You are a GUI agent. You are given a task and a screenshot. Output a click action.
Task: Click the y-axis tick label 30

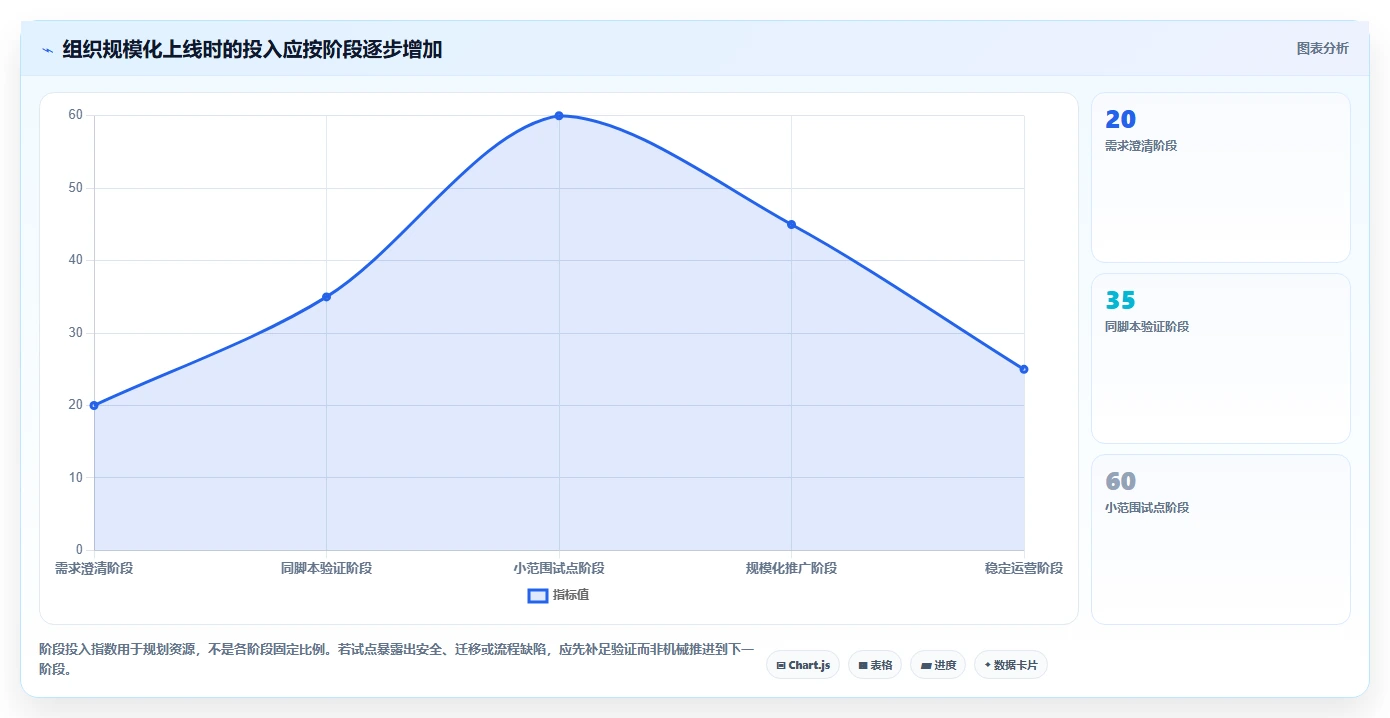[75, 333]
